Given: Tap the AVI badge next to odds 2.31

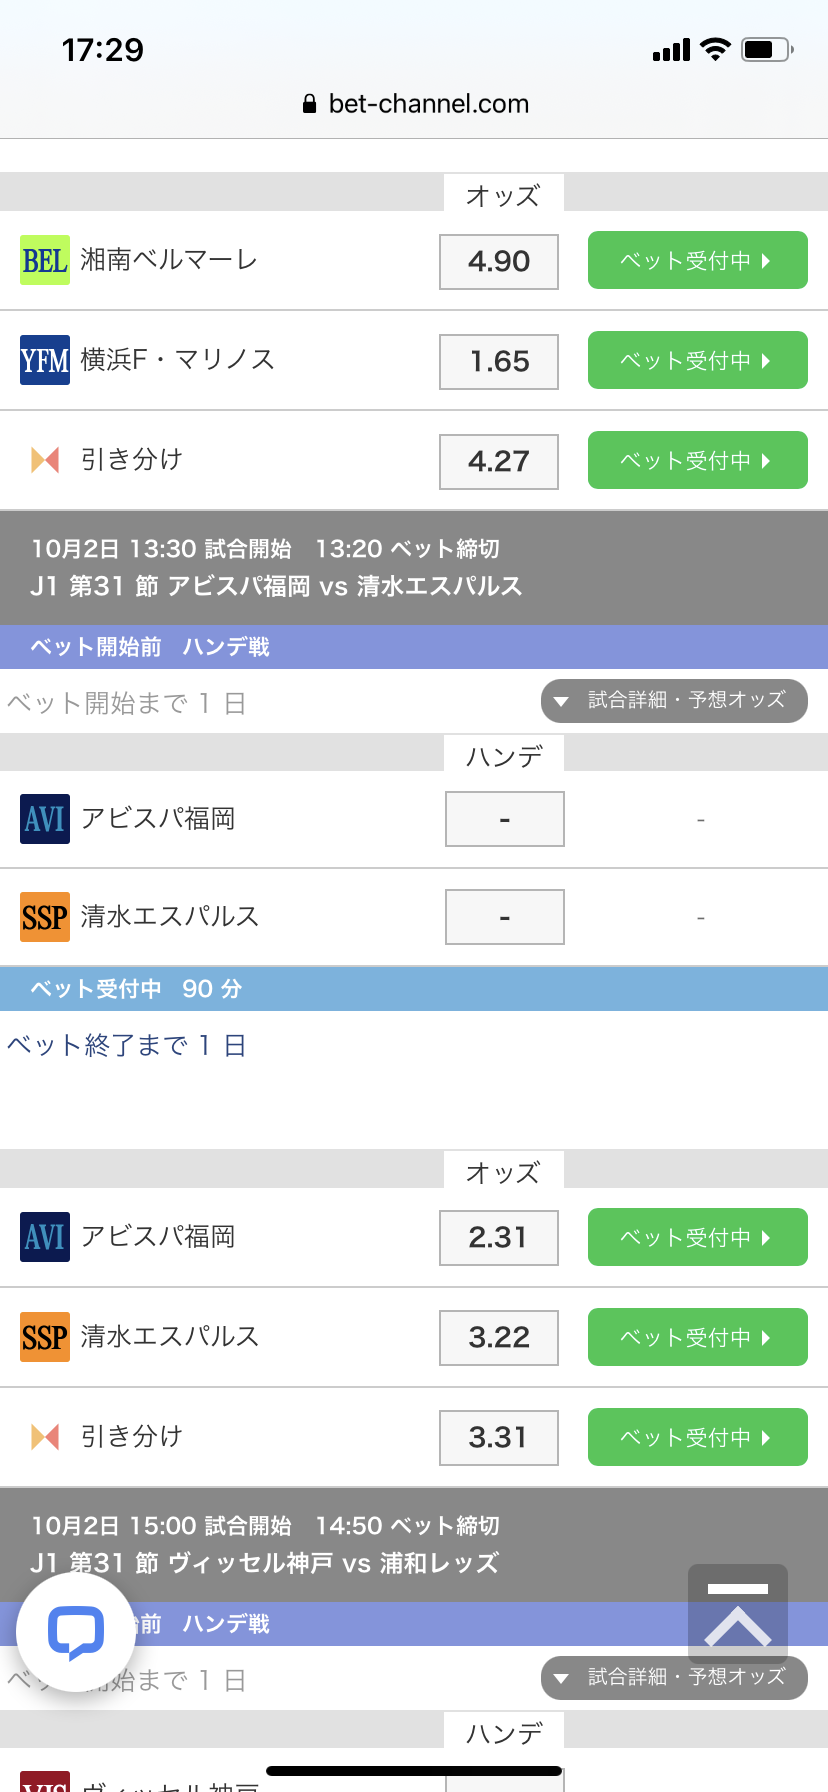Looking at the screenshot, I should [x=45, y=1237].
